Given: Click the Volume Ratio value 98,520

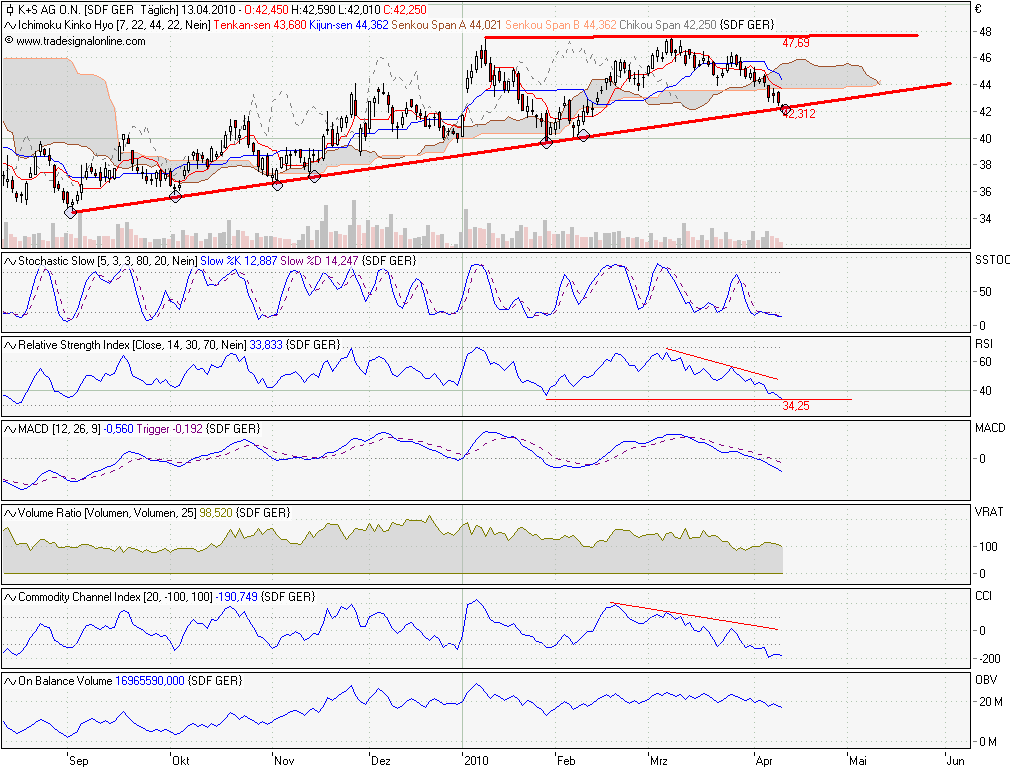Looking at the screenshot, I should point(216,513).
